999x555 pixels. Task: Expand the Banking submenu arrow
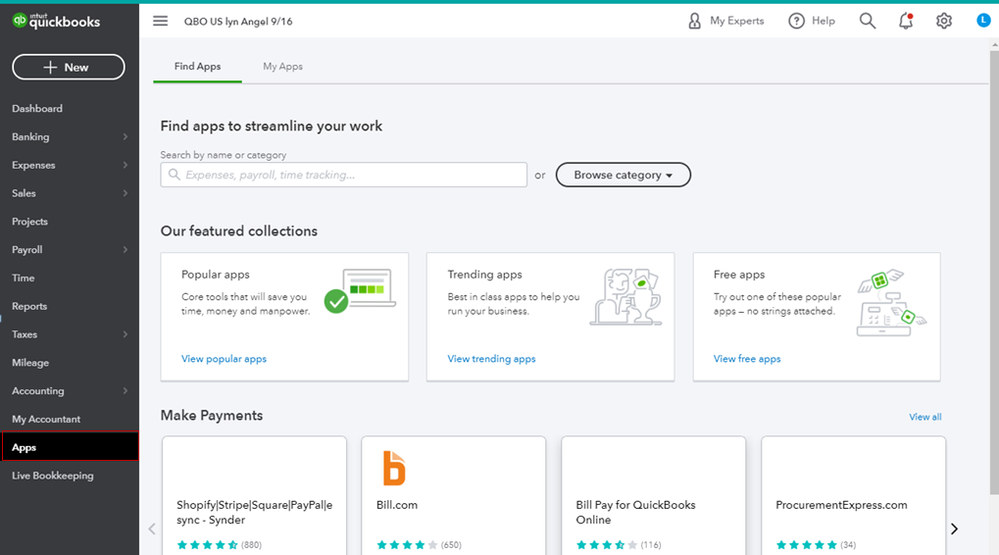tap(125, 137)
